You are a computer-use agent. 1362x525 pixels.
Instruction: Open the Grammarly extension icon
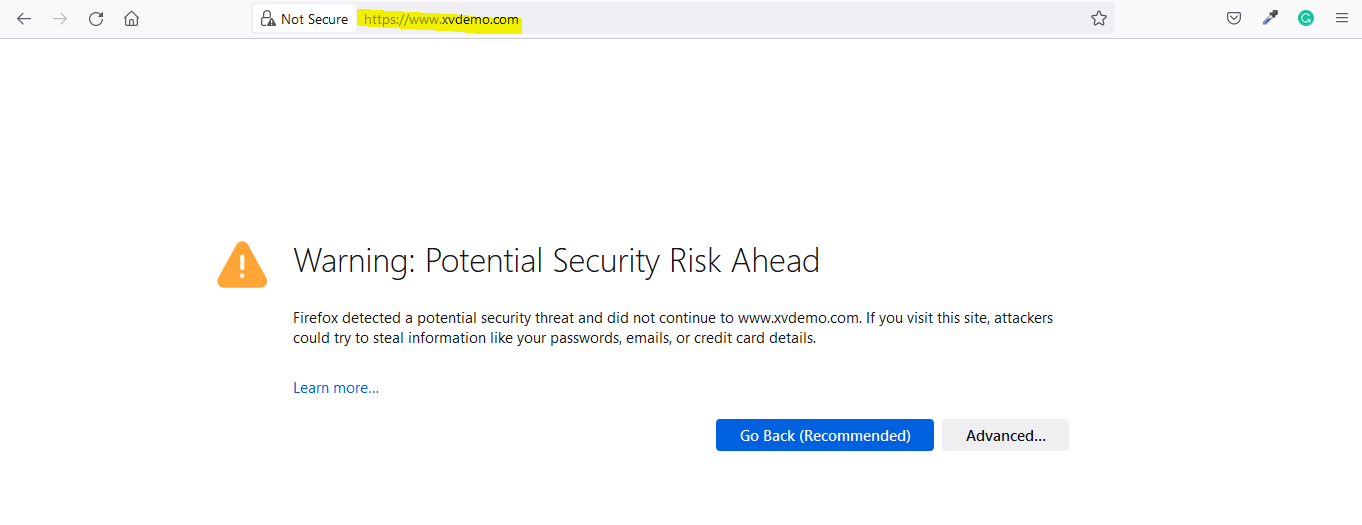coord(1306,18)
